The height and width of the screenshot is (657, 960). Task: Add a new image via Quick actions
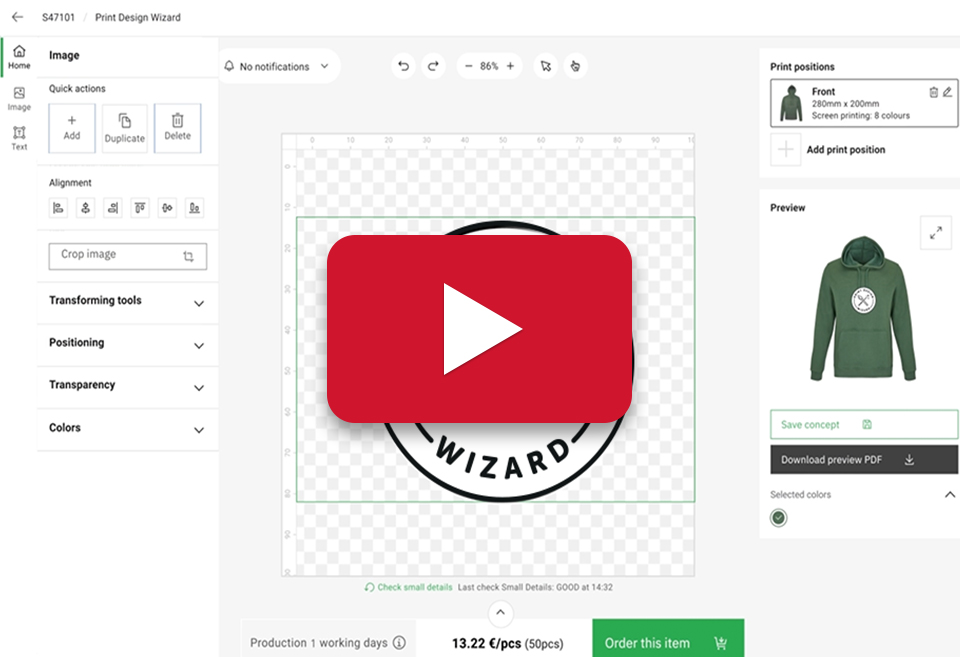[x=72, y=128]
